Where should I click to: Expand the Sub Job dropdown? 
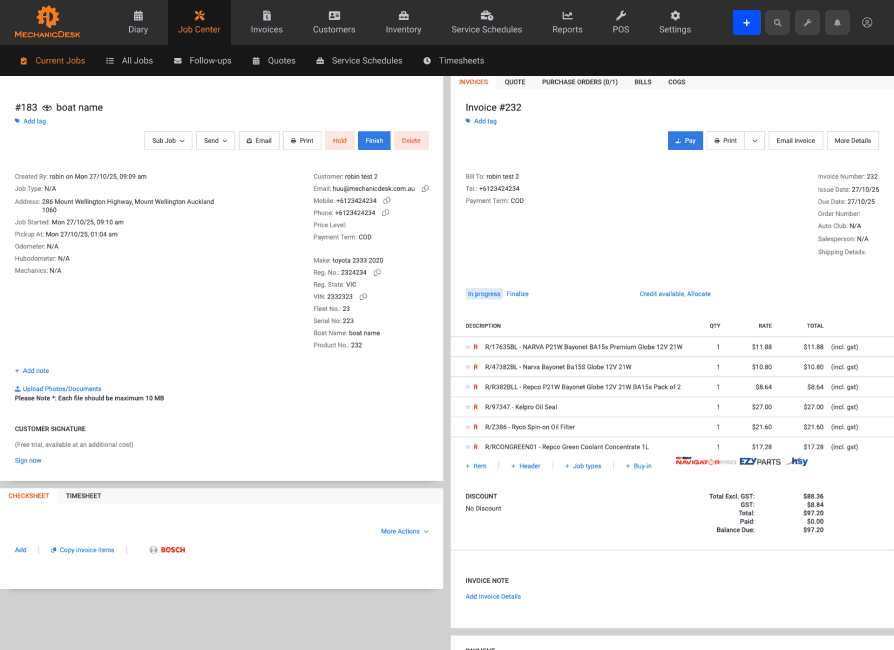[168, 141]
